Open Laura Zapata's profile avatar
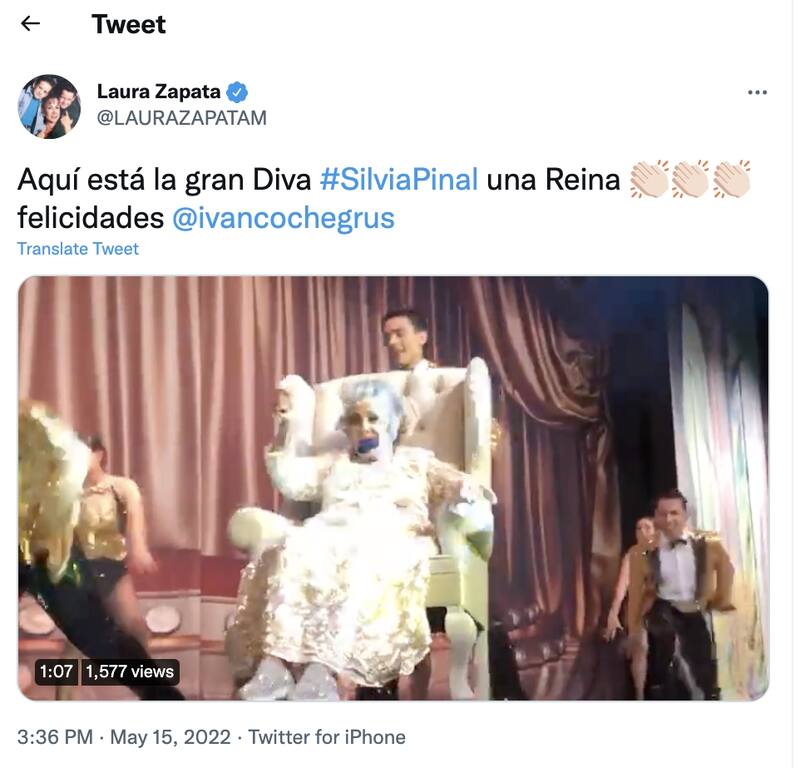The width and height of the screenshot is (800, 768). pos(49,106)
